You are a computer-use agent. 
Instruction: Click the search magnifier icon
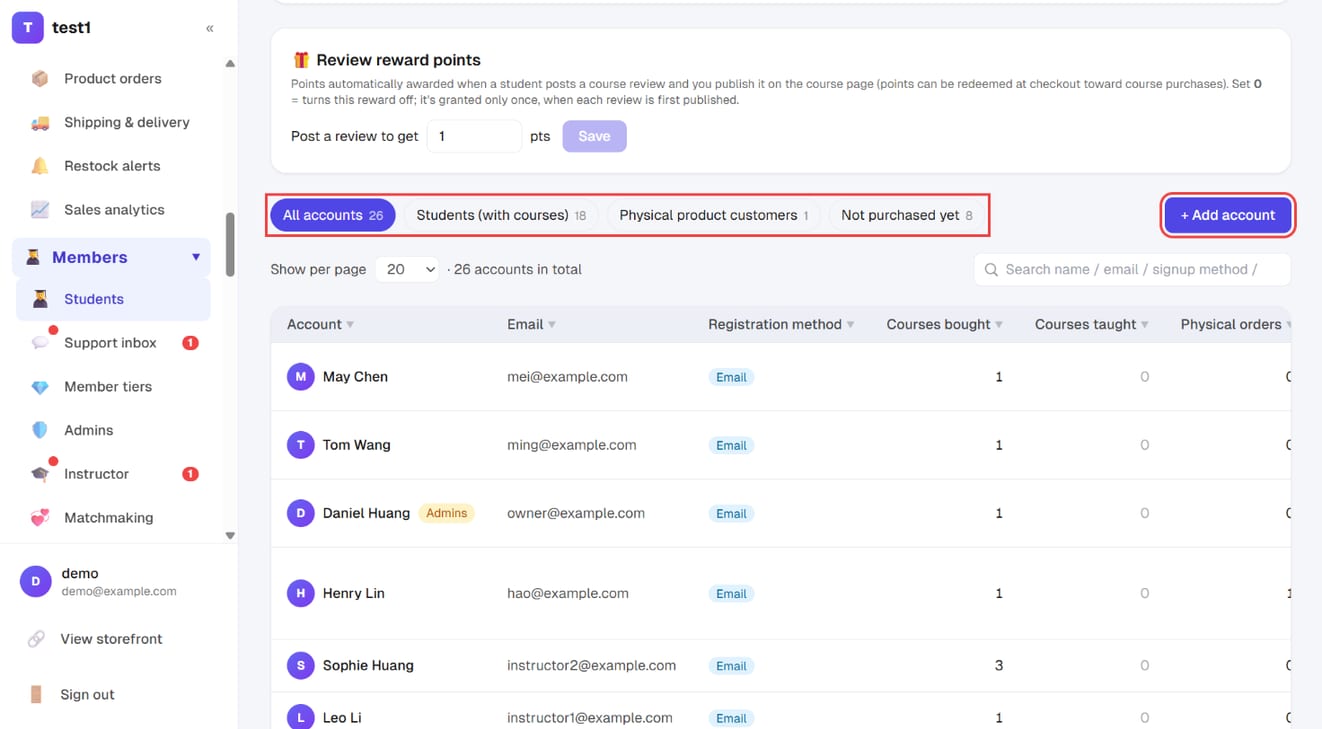(992, 270)
